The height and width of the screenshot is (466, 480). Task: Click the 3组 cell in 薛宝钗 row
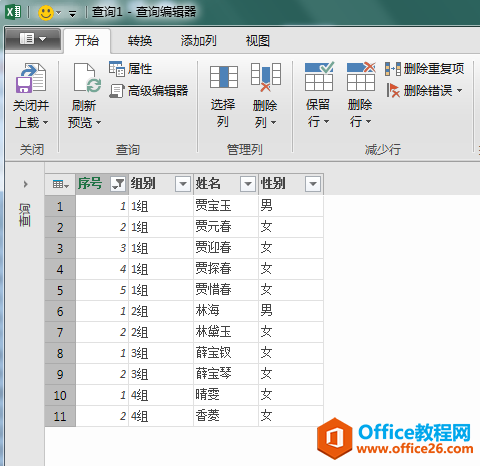pyautogui.click(x=161, y=353)
